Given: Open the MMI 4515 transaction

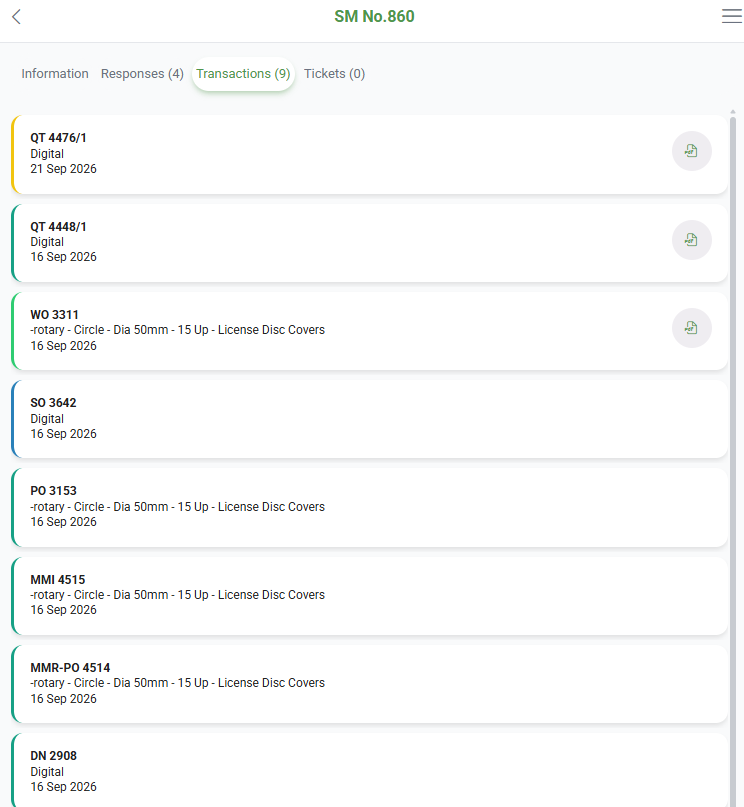Looking at the screenshot, I should pos(369,595).
